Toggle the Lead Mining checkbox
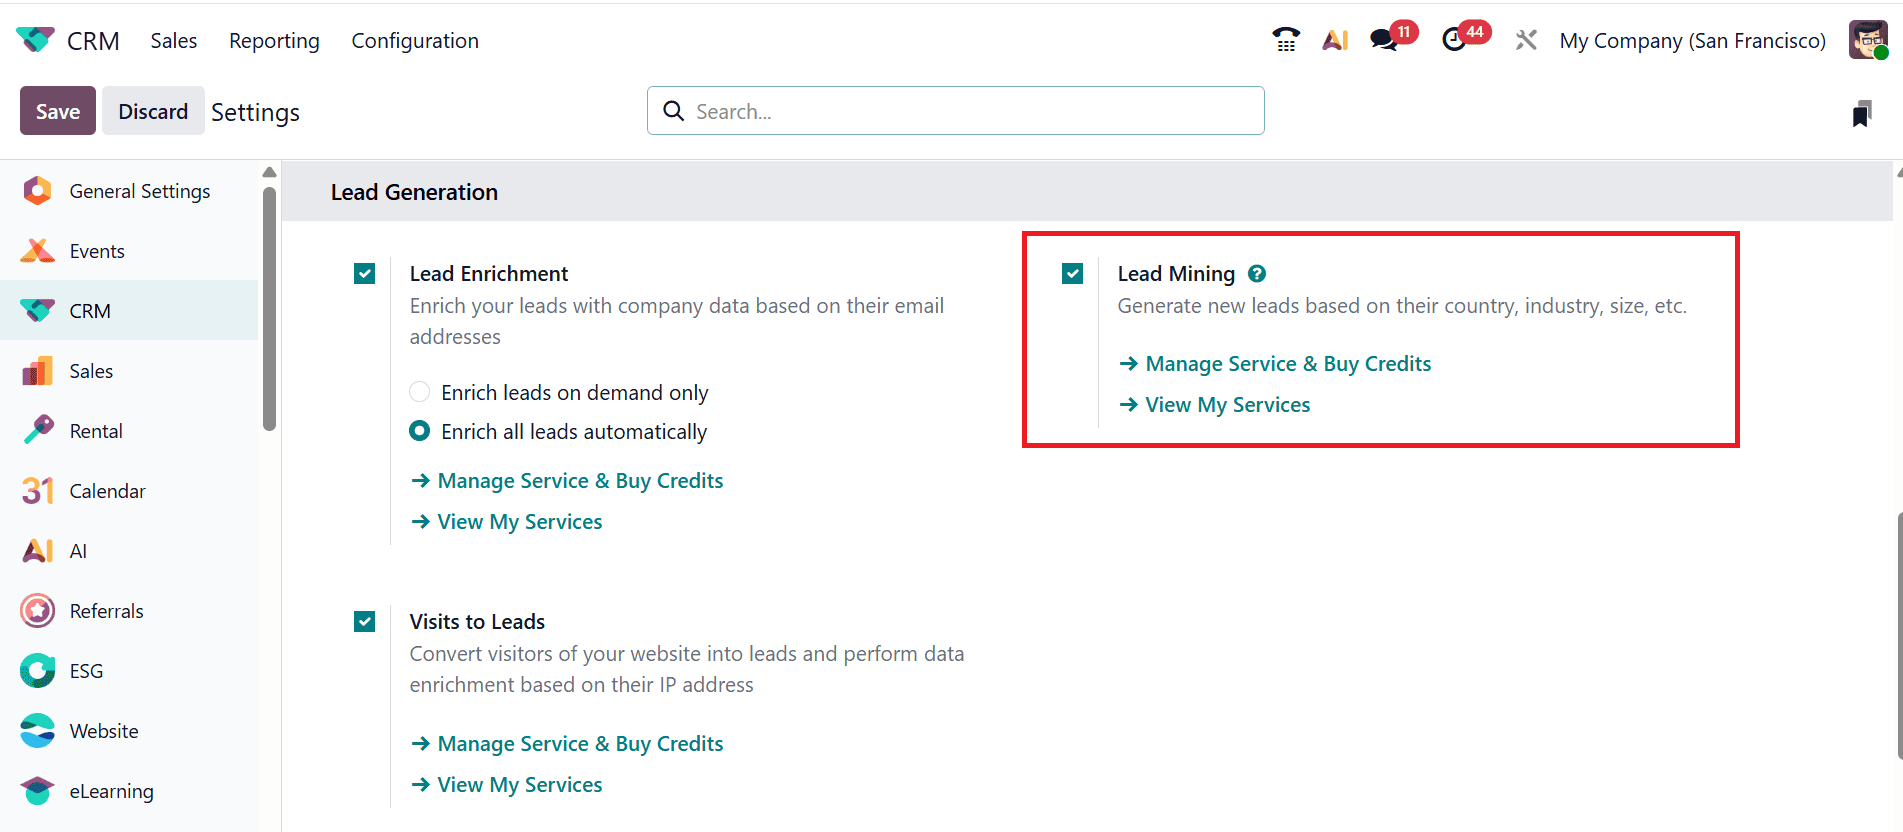The image size is (1903, 832). tap(1073, 274)
